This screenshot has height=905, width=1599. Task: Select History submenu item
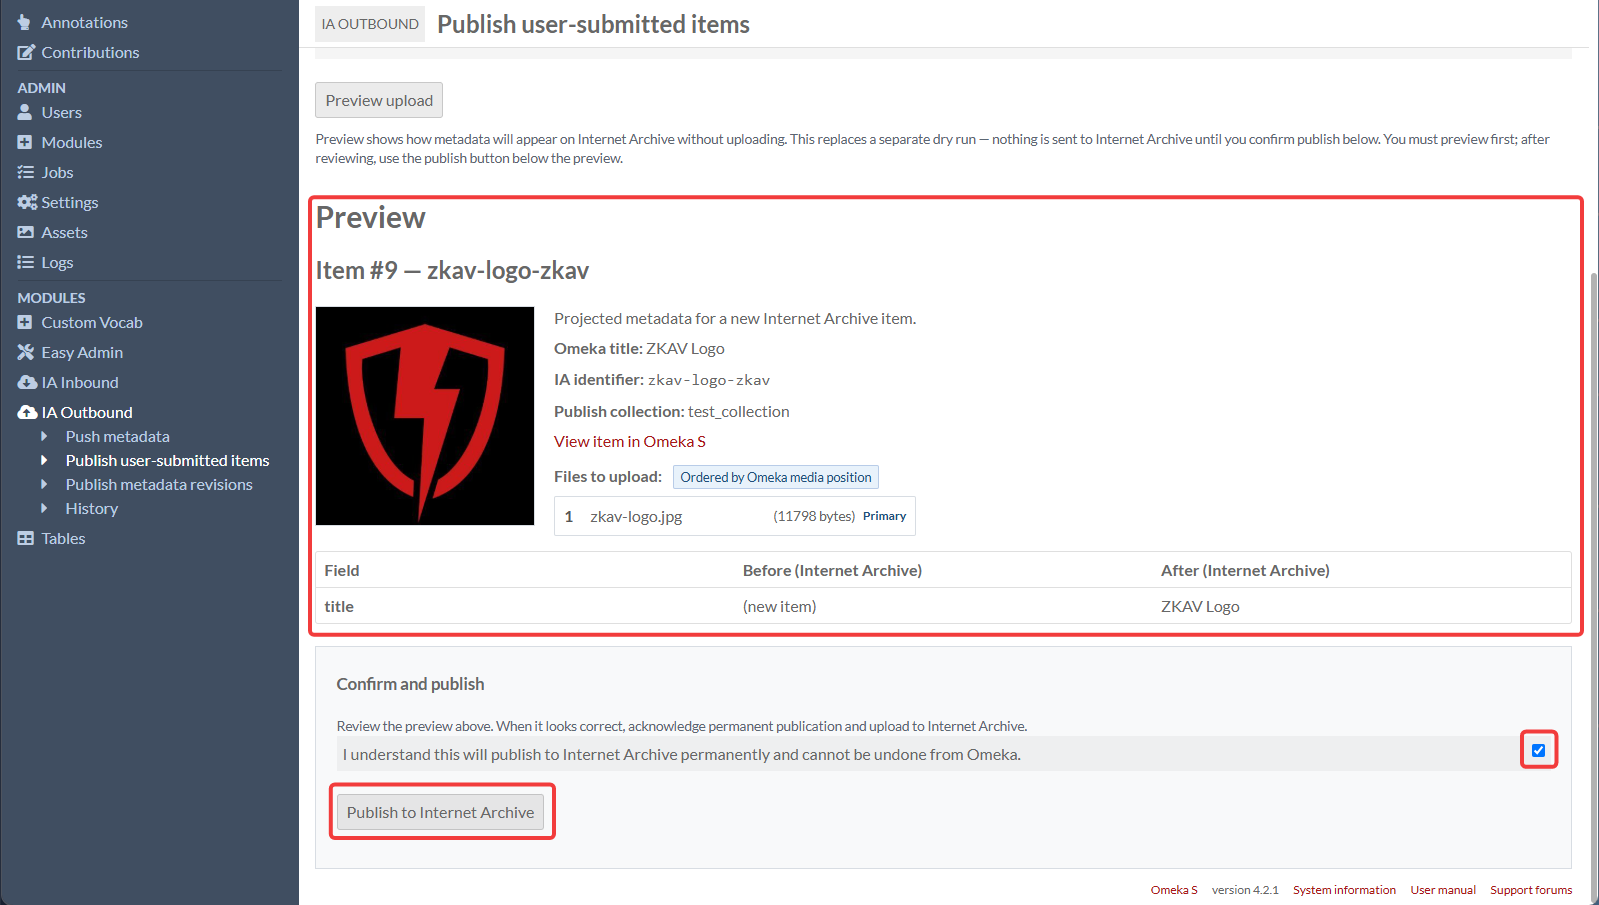92,508
